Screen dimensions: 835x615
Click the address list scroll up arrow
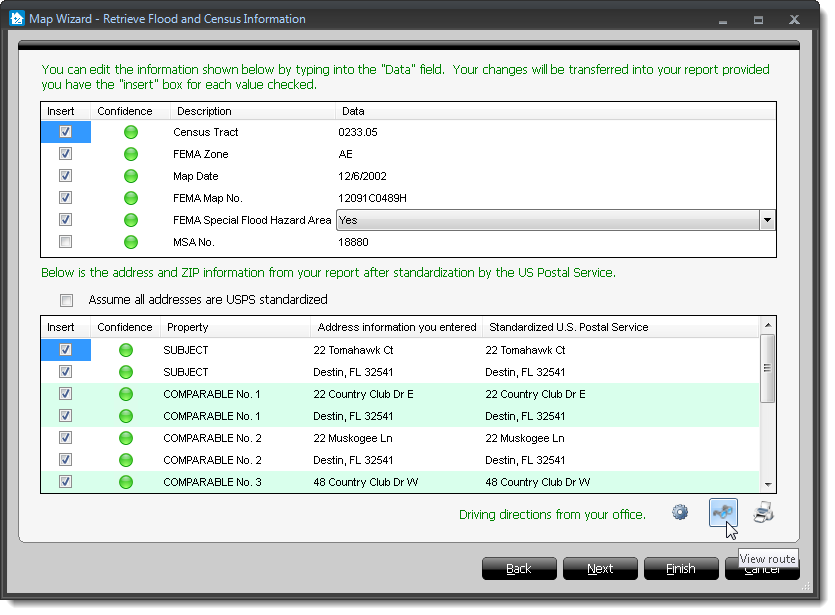pyautogui.click(x=767, y=326)
